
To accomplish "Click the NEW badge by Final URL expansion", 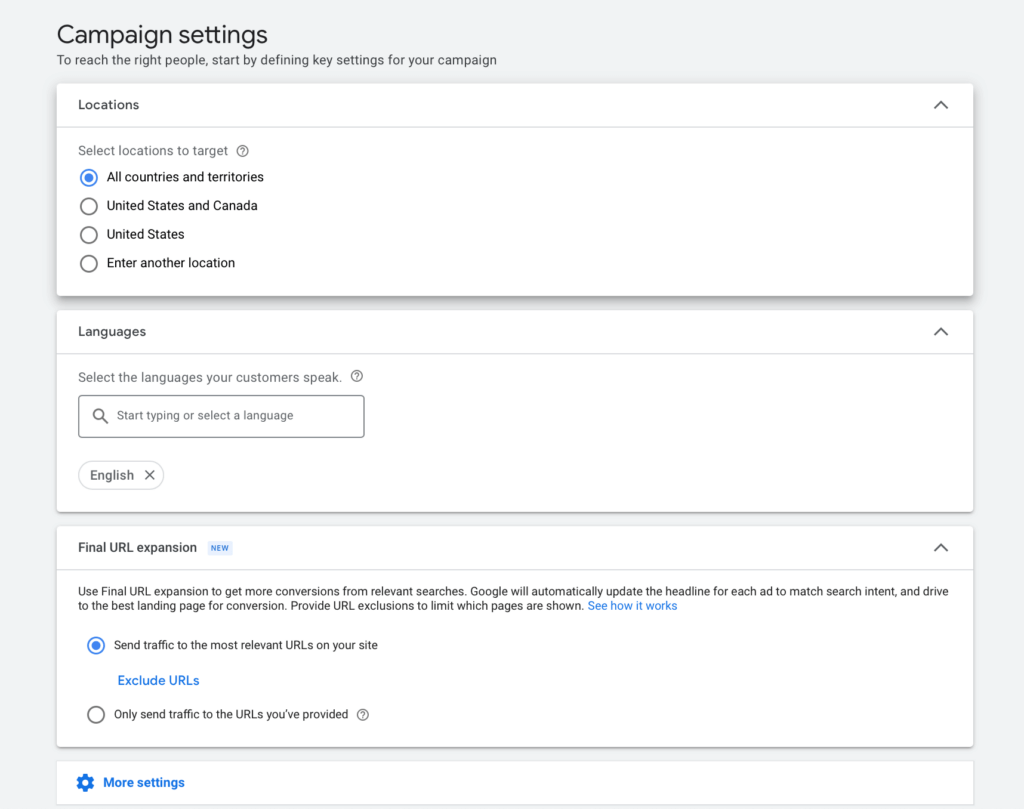I will pyautogui.click(x=220, y=548).
